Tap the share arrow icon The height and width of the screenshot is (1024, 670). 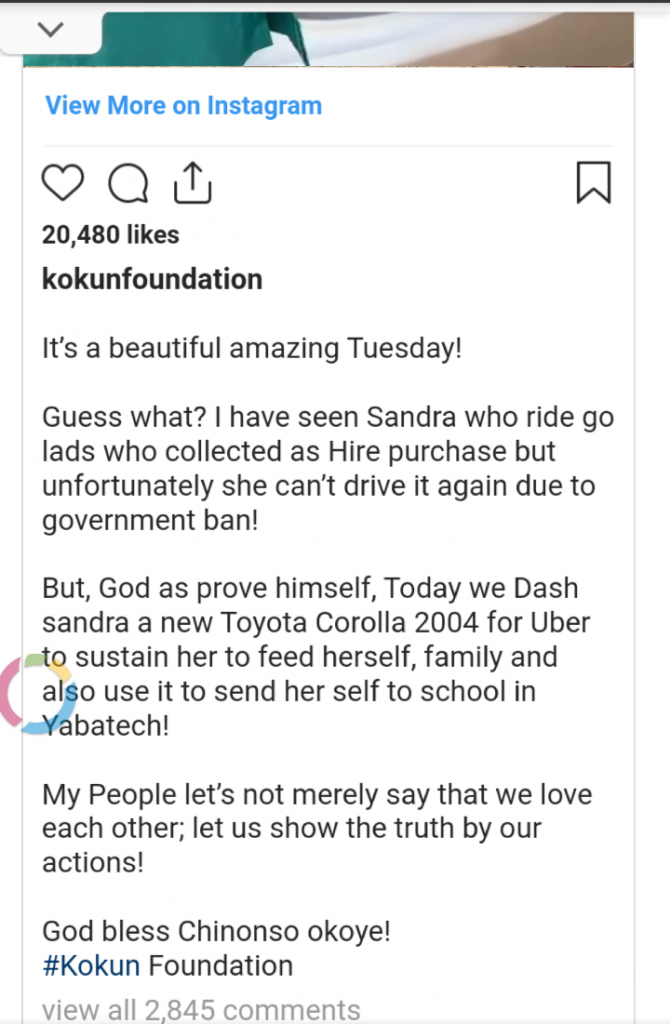(x=191, y=182)
